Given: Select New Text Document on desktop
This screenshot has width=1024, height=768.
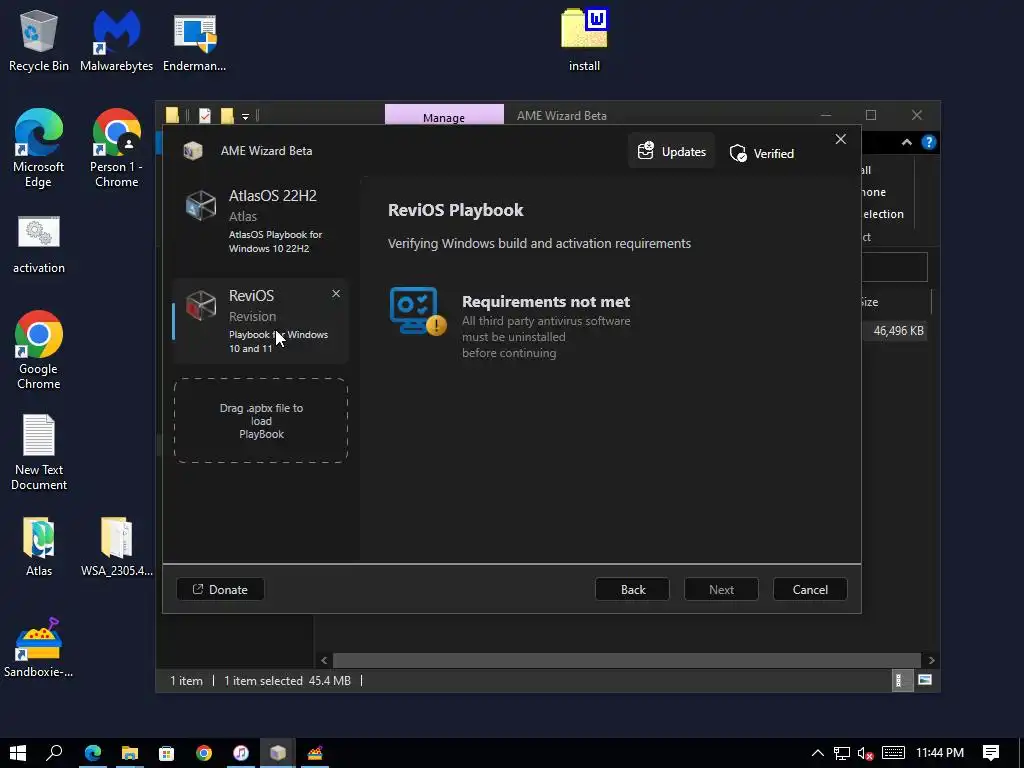Looking at the screenshot, I should coord(39,452).
